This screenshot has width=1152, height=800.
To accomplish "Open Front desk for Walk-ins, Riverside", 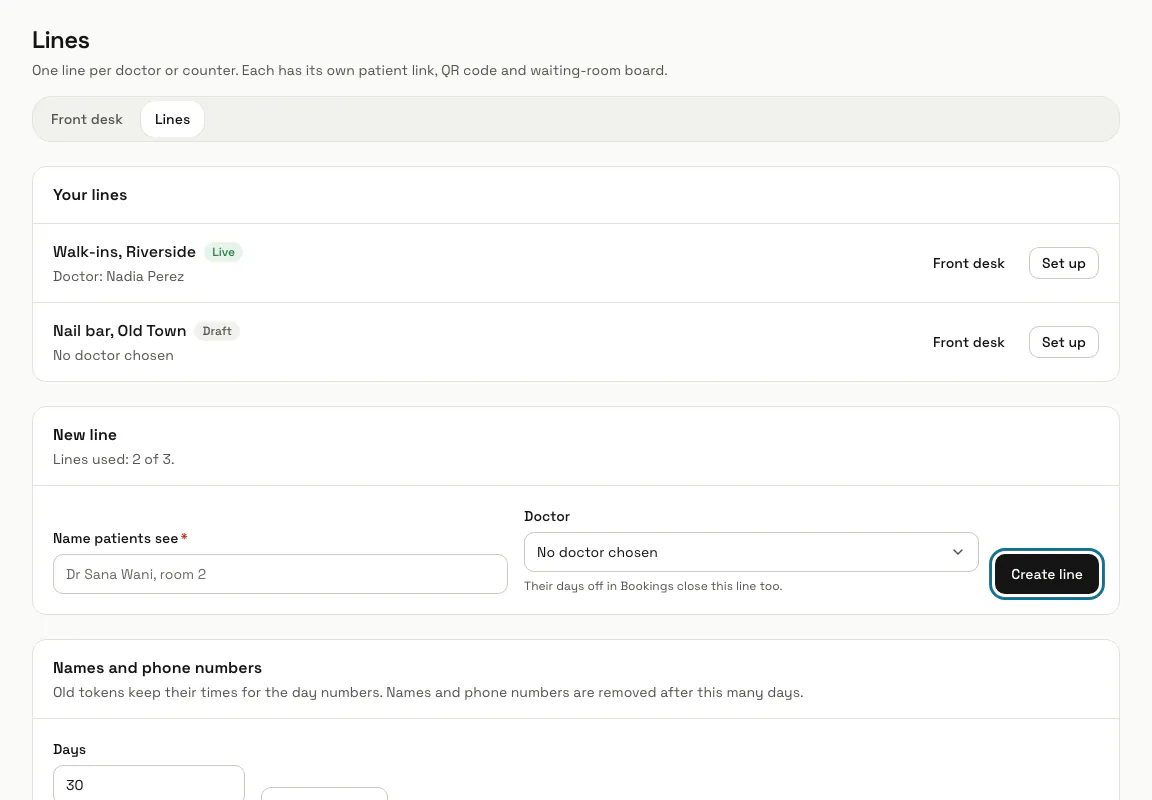I will 968,263.
